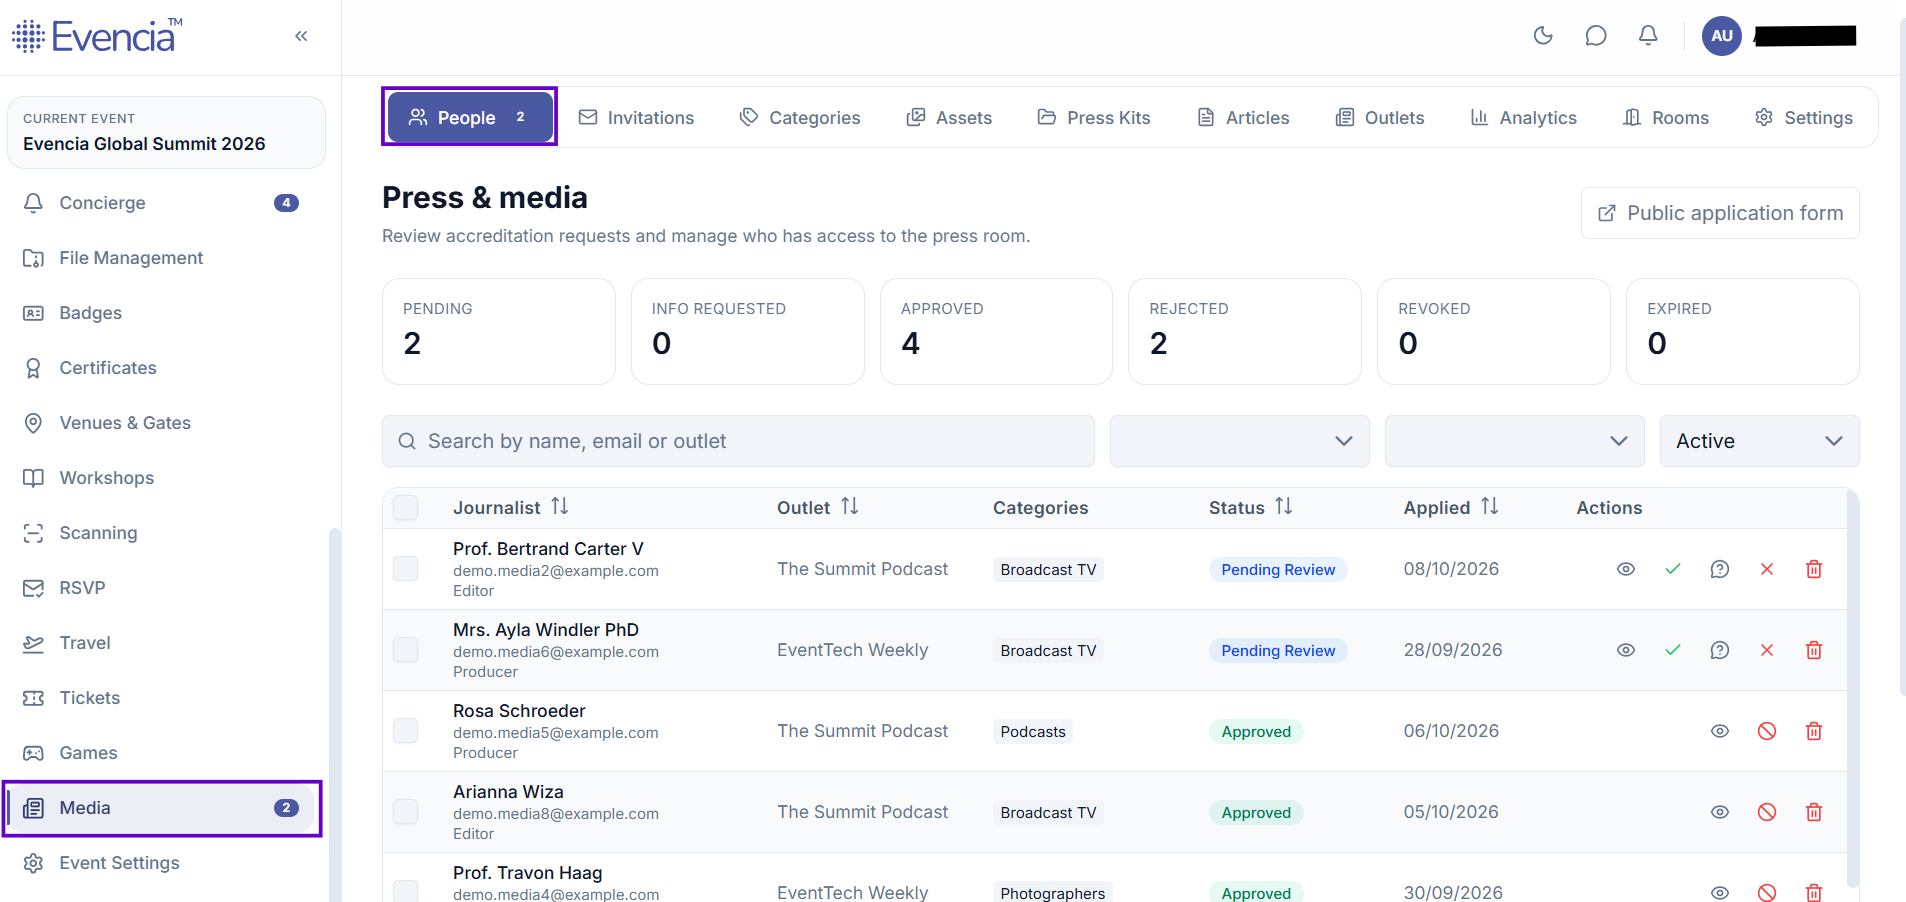This screenshot has height=902, width=1906.
Task: Open the empty dropdown beside Active filter
Action: tap(1514, 441)
